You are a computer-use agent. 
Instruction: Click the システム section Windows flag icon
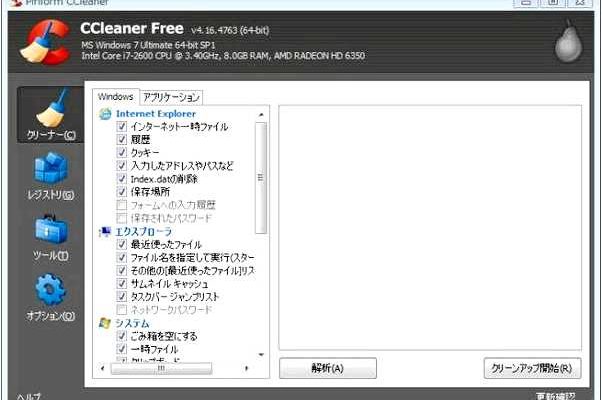(104, 323)
